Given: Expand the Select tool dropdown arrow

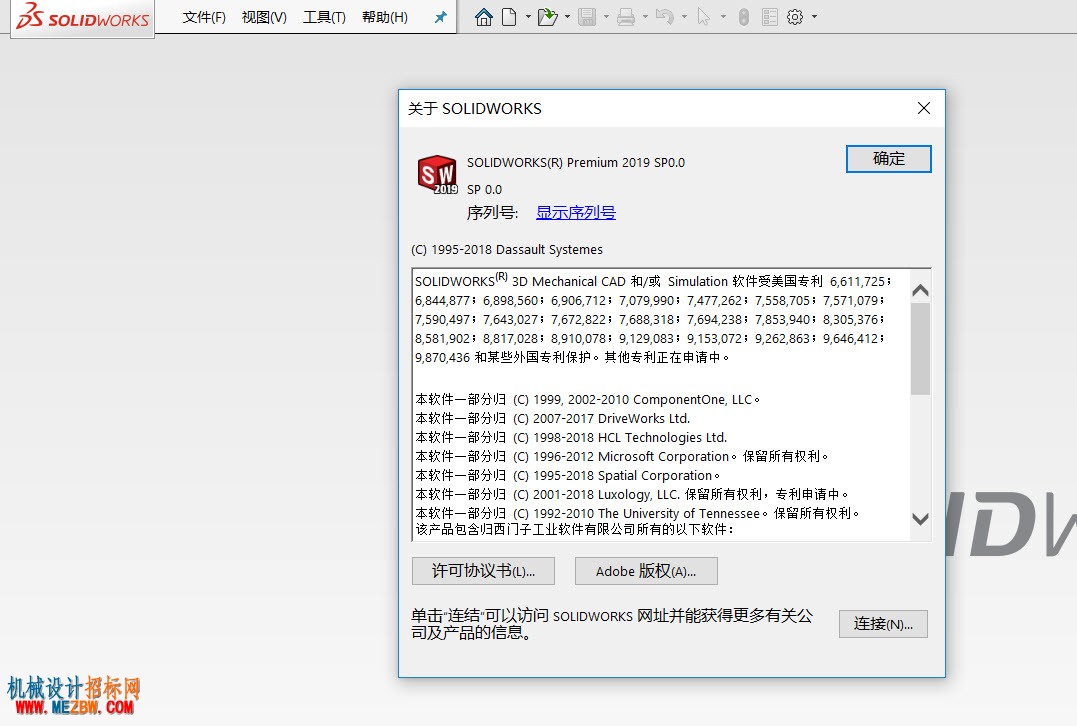Looking at the screenshot, I should pos(723,17).
